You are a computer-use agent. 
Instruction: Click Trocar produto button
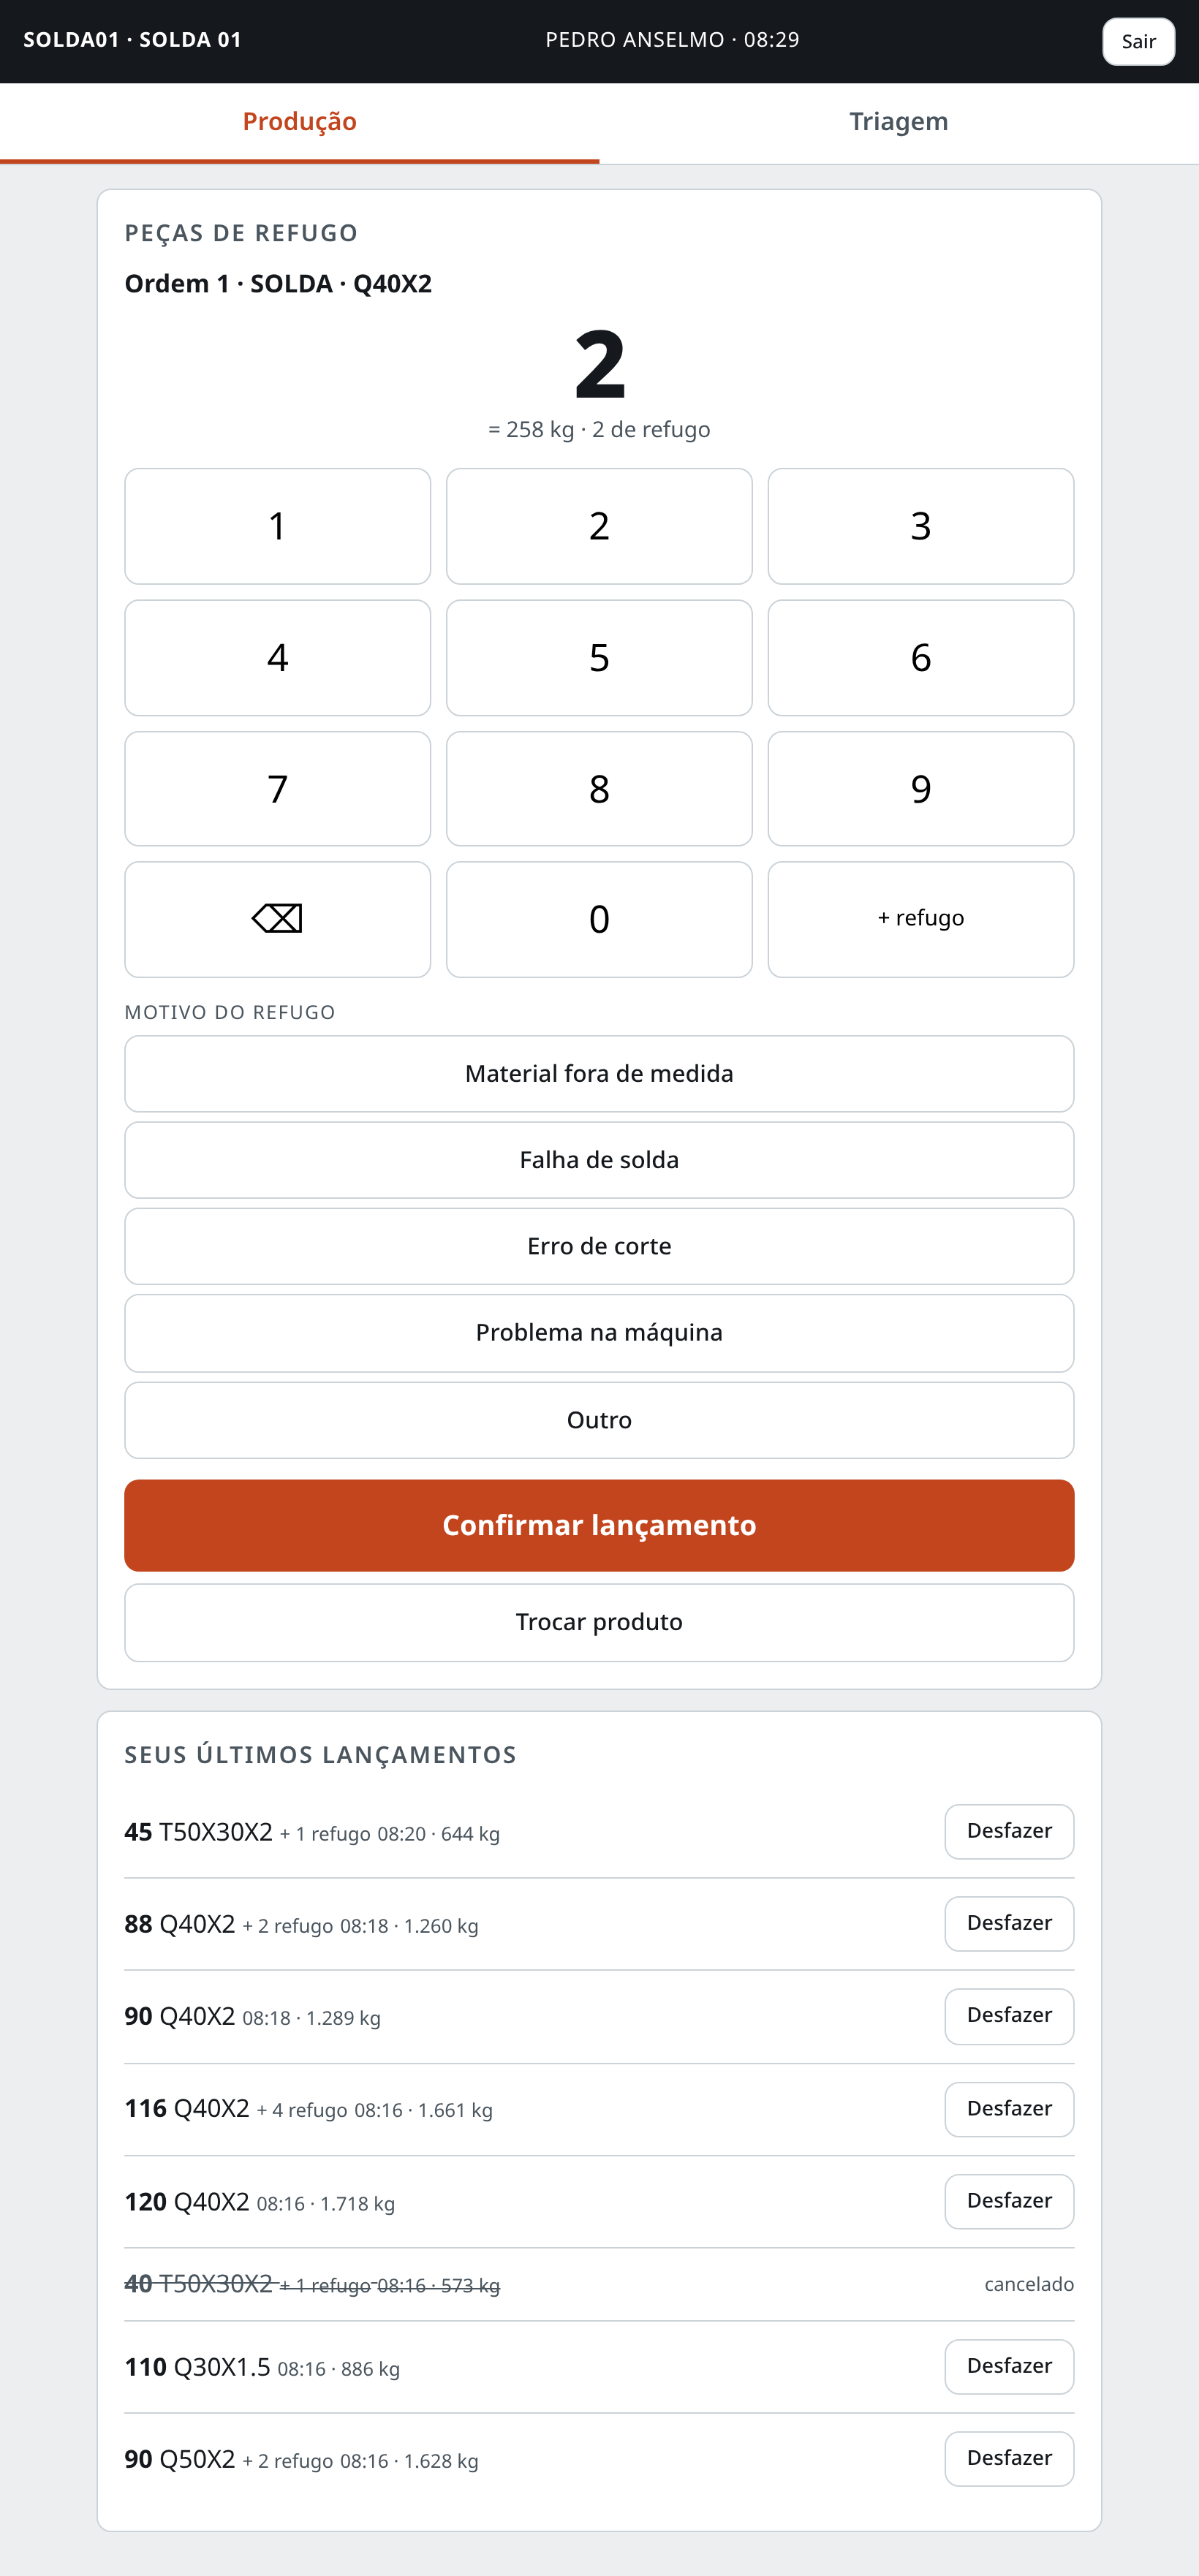point(599,1622)
